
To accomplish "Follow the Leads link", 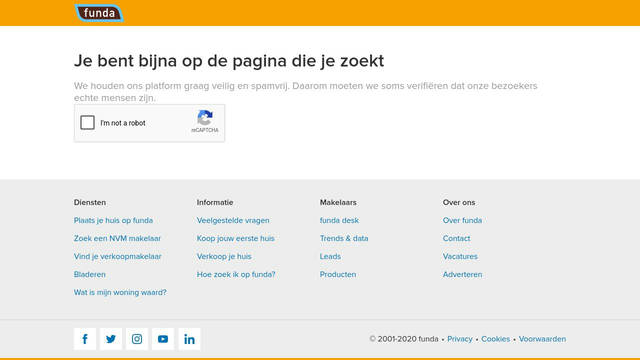I will click(330, 256).
